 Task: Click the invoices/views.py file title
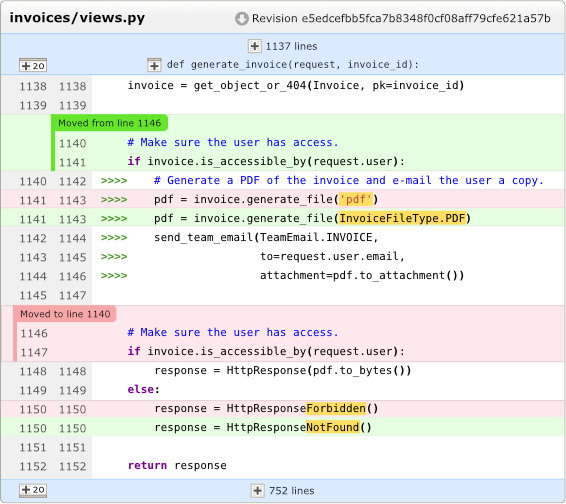click(x=77, y=18)
